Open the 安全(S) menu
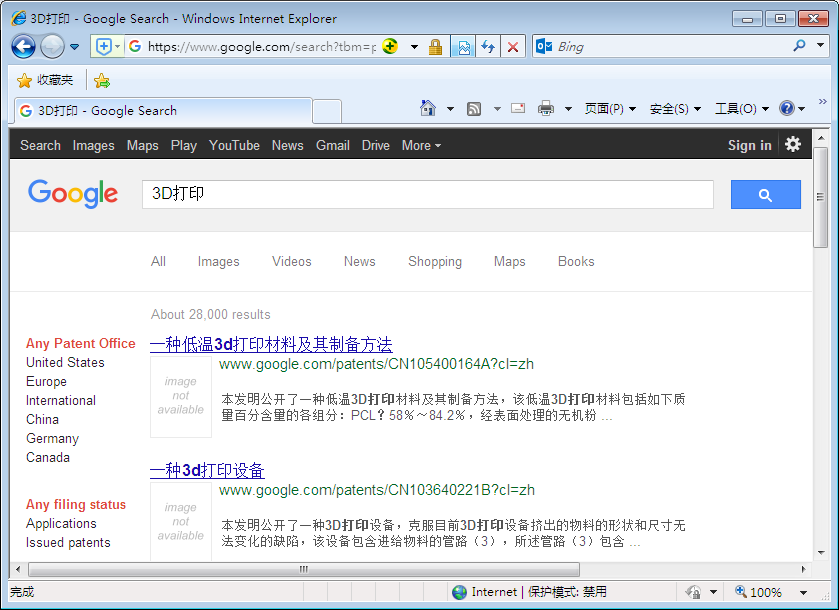Screen dimensions: 839x610 point(675,109)
